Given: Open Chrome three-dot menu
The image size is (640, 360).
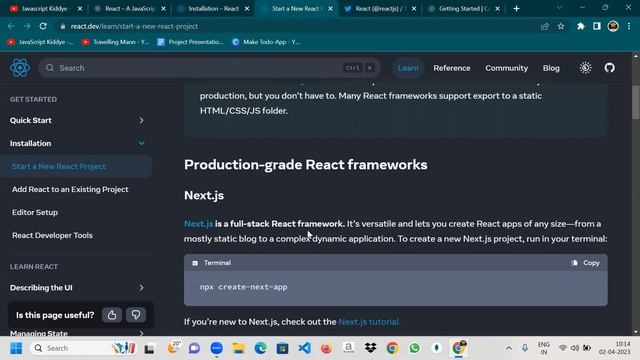Looking at the screenshot, I should pyautogui.click(x=629, y=26).
